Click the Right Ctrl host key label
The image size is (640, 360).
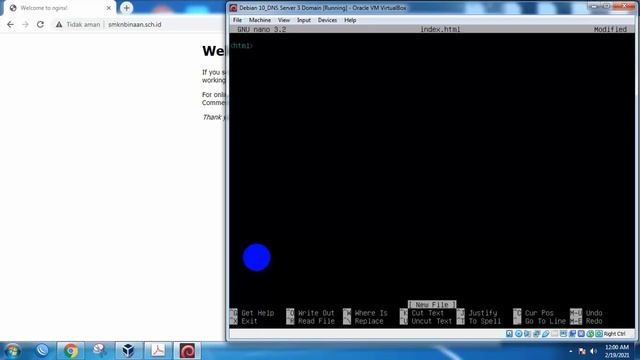click(614, 333)
